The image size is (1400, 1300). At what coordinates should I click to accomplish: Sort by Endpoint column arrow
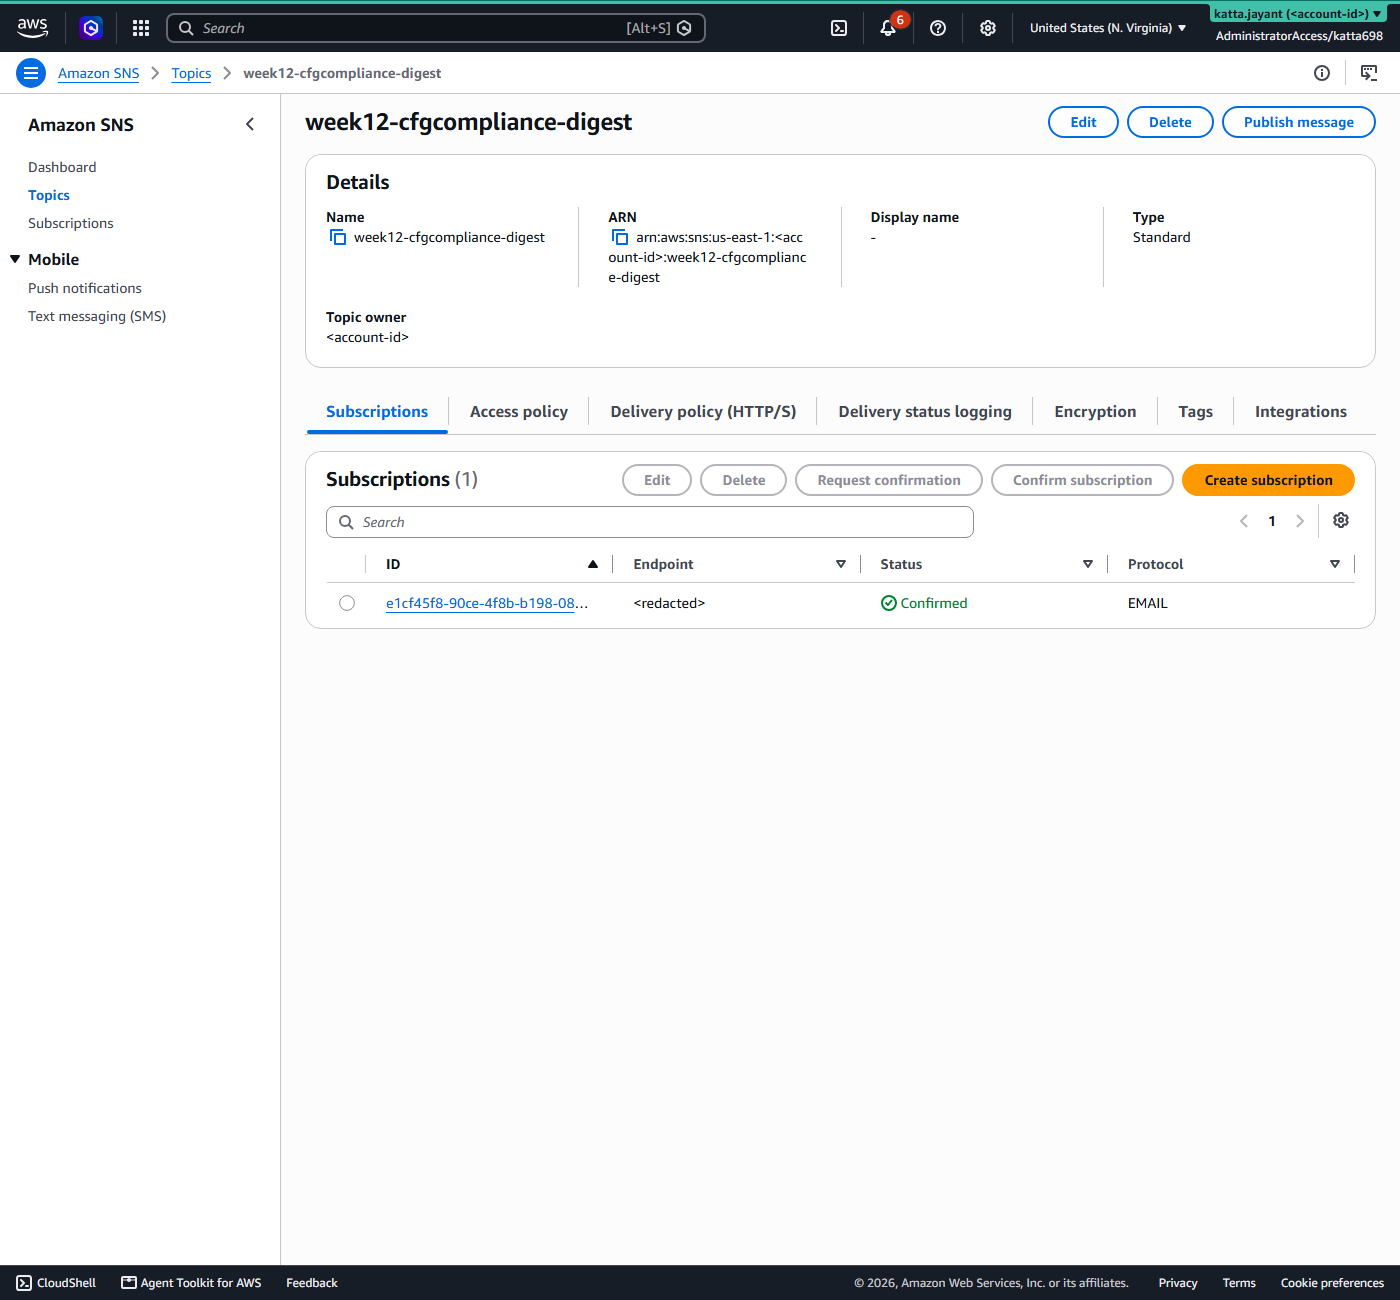[841, 564]
